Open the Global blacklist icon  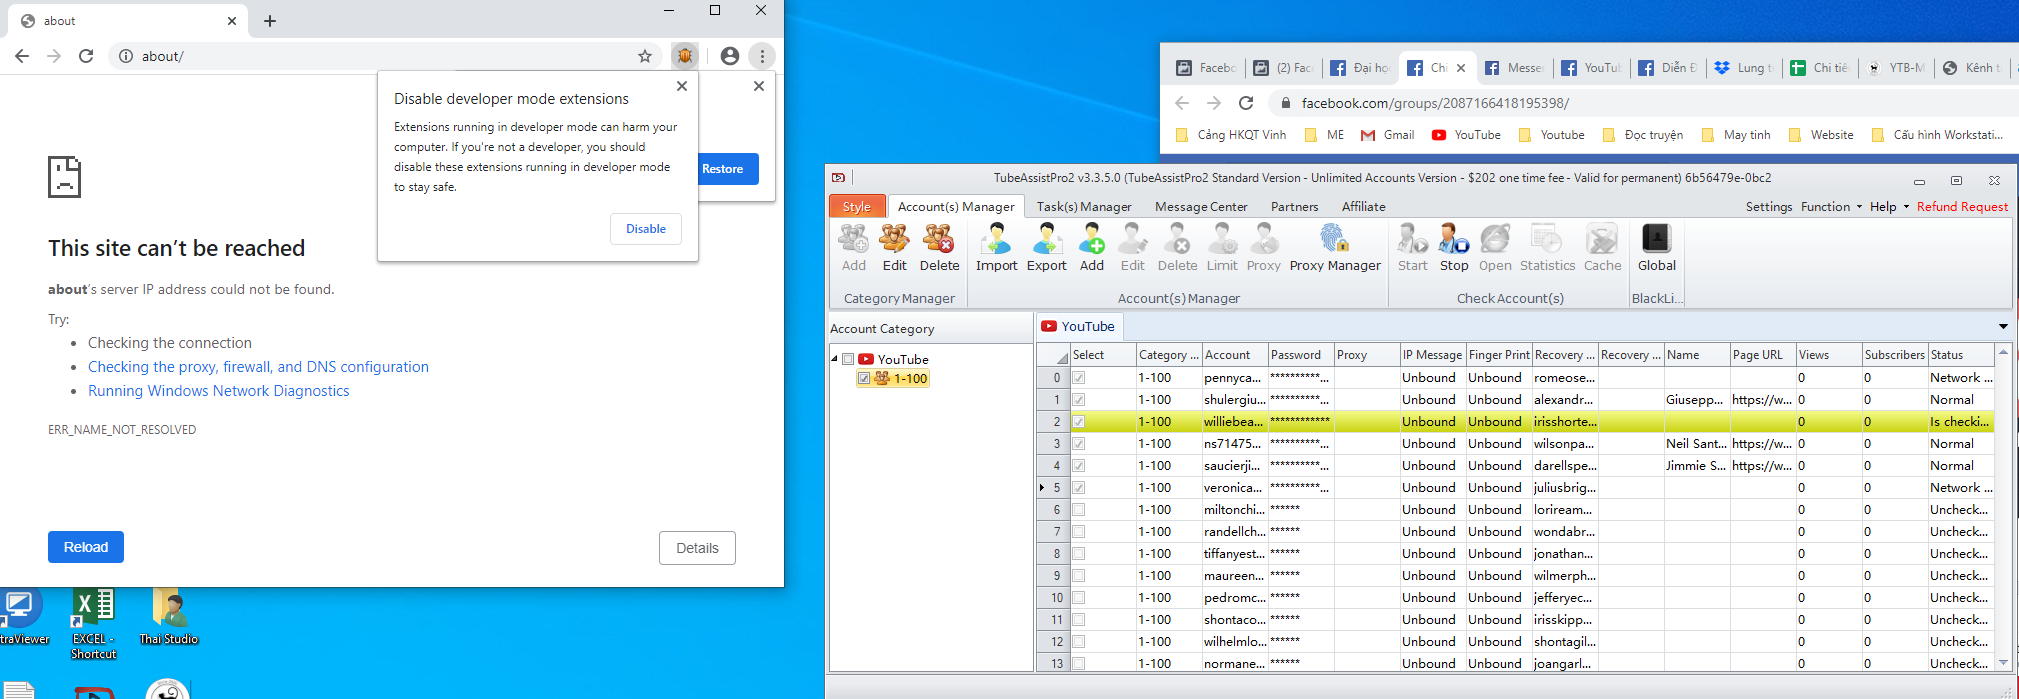click(1656, 247)
